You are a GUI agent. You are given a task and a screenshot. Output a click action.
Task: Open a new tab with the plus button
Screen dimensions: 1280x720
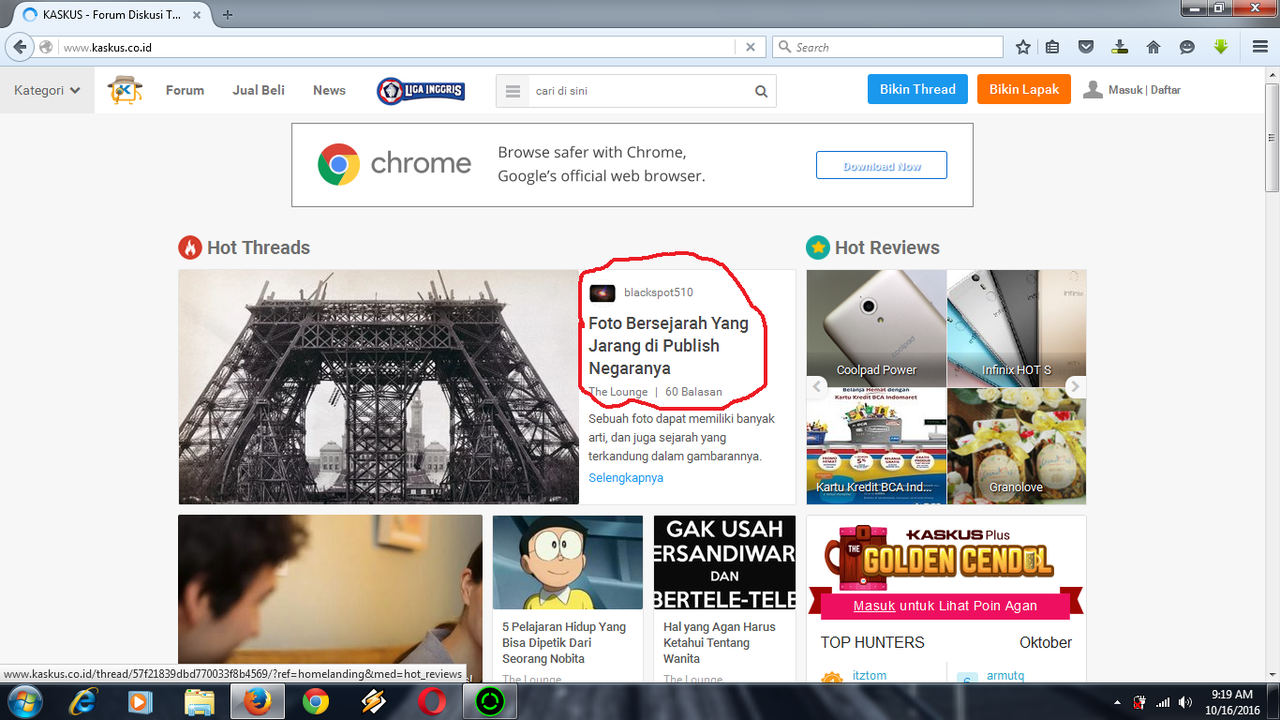coord(228,14)
